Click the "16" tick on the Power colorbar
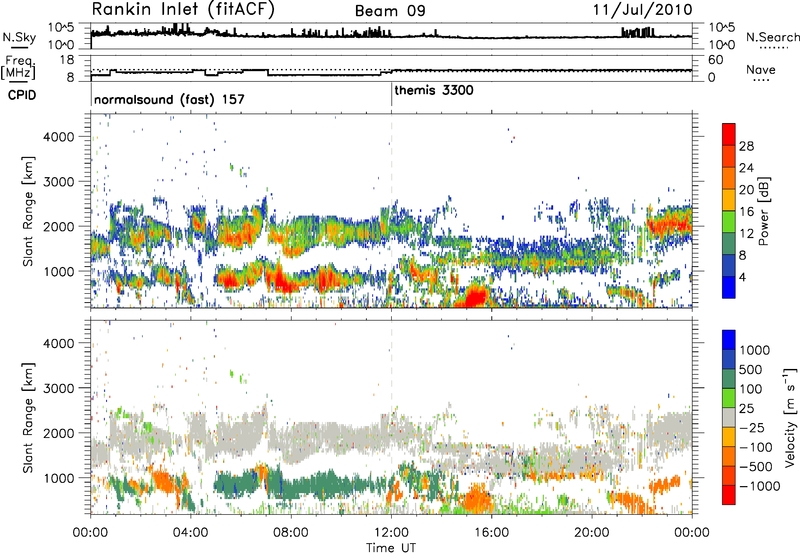This screenshot has height=554, width=800. (746, 212)
